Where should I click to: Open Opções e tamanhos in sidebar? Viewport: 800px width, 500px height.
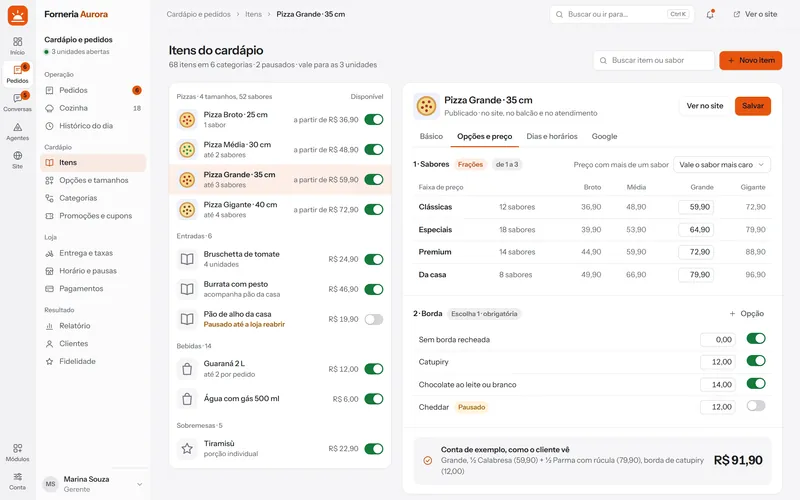click(x=93, y=180)
